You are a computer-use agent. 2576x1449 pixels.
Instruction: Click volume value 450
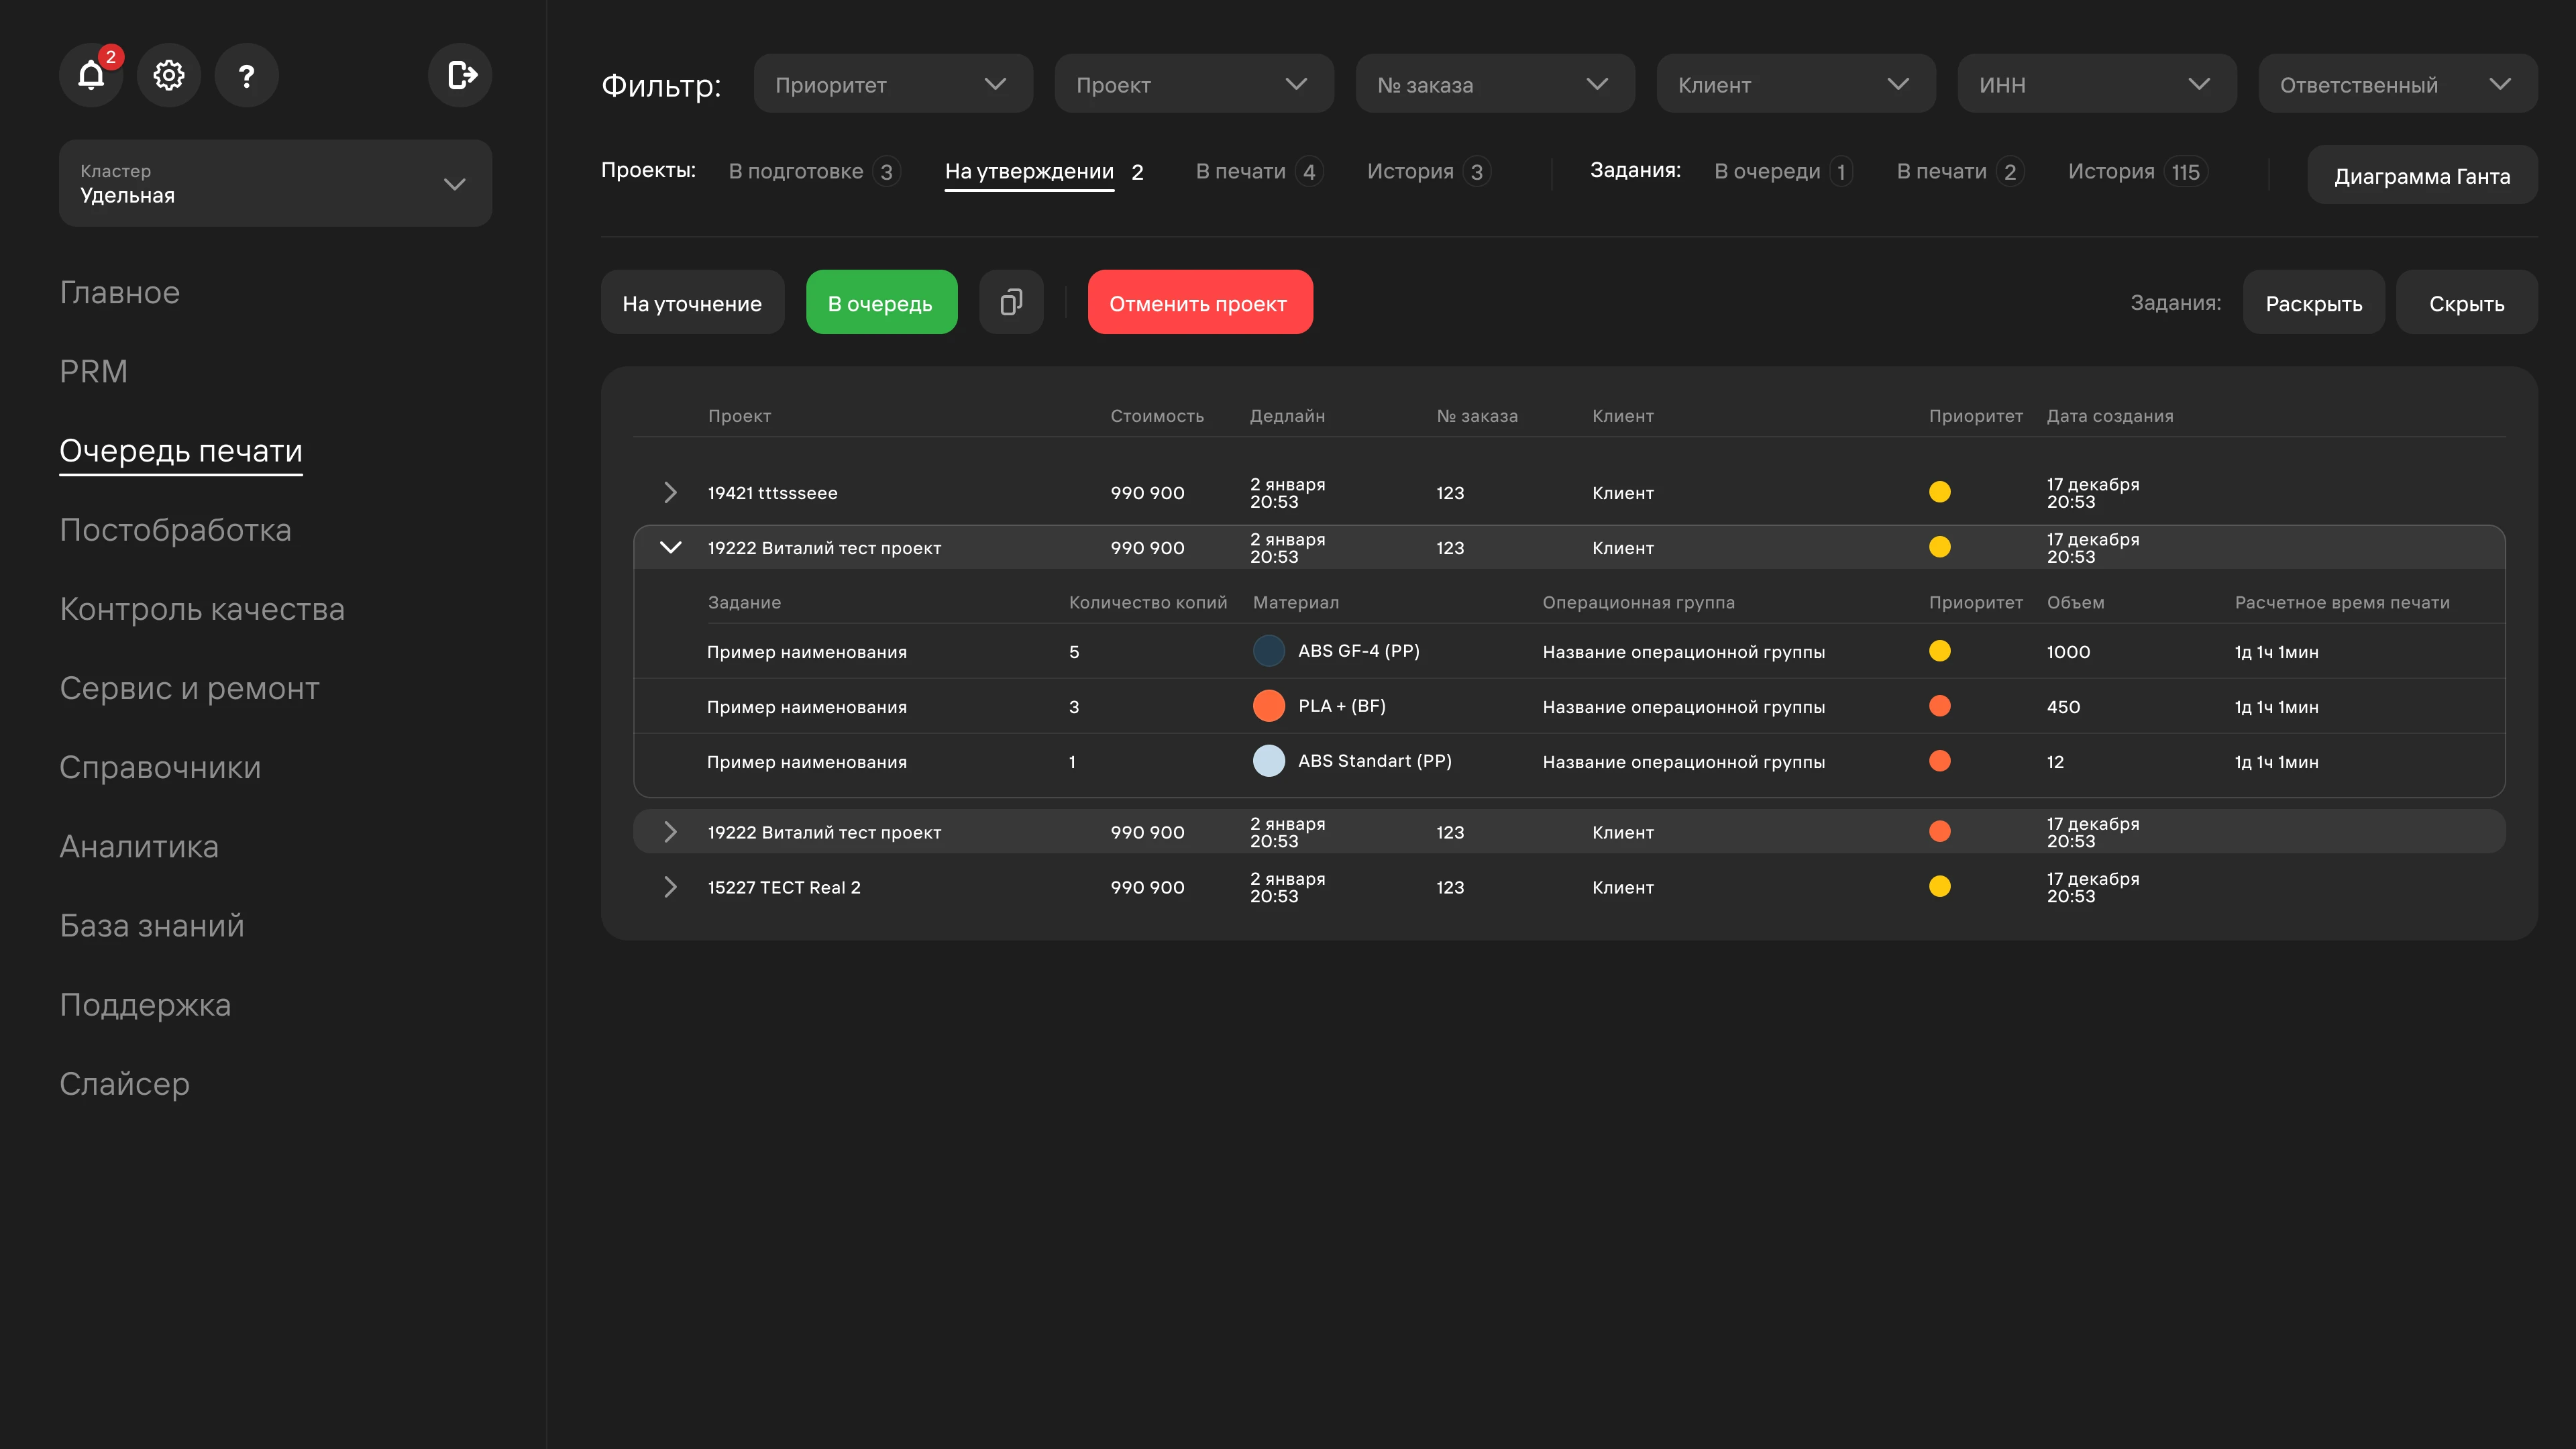[x=2063, y=707]
